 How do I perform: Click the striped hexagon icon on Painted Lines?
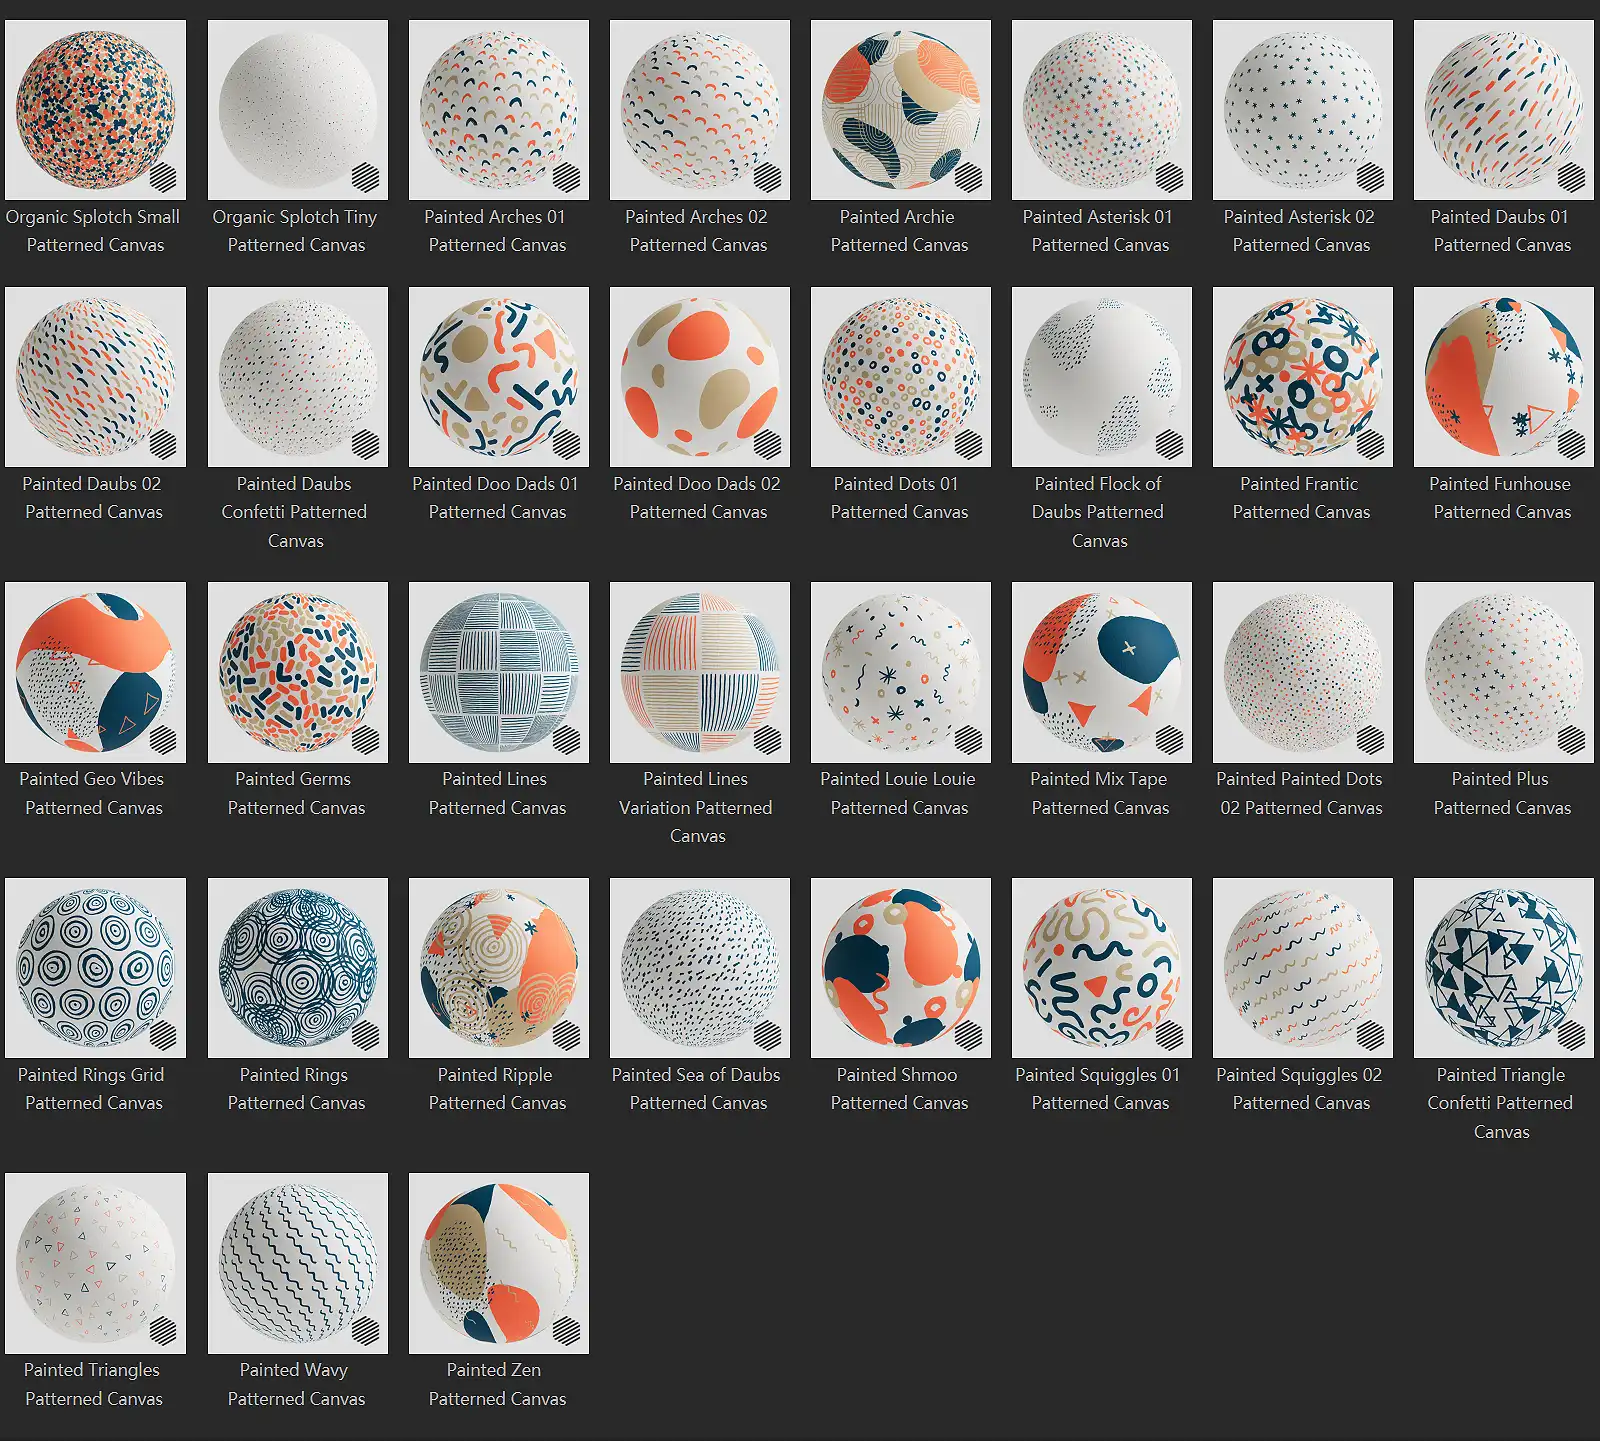566,740
